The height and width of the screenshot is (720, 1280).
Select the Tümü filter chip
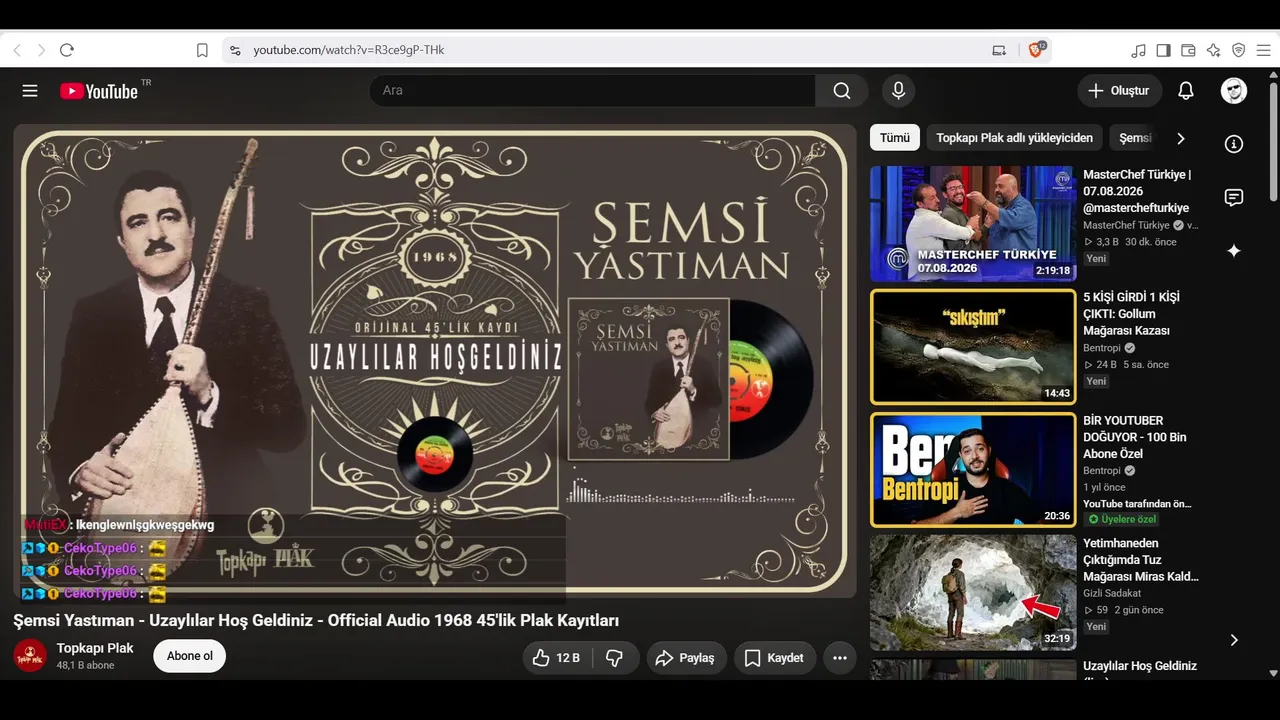895,138
